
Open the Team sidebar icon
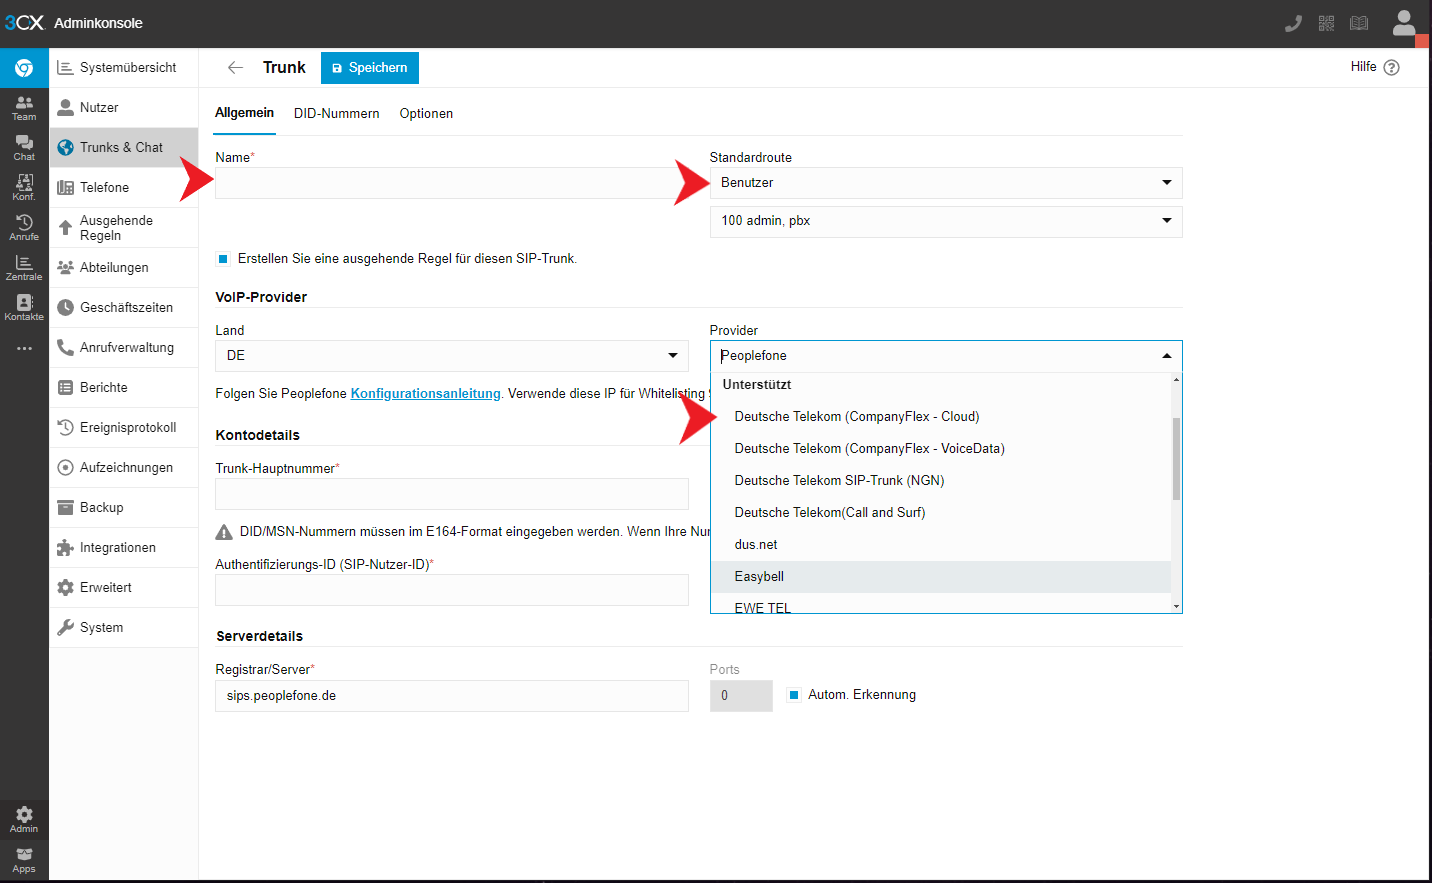[24, 108]
